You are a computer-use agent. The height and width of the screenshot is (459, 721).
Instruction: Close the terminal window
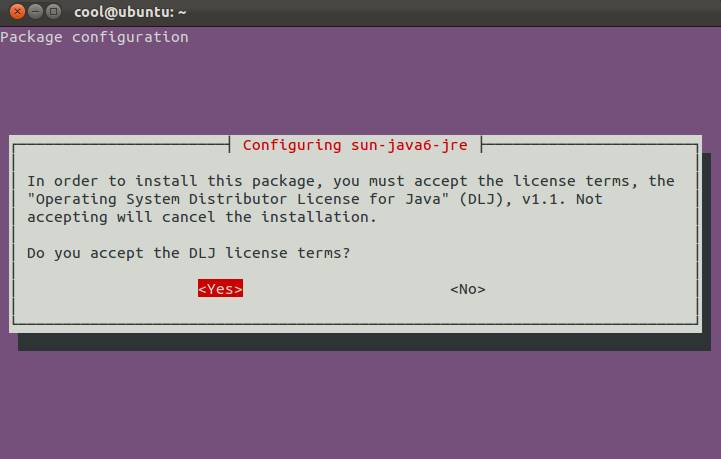coord(17,11)
